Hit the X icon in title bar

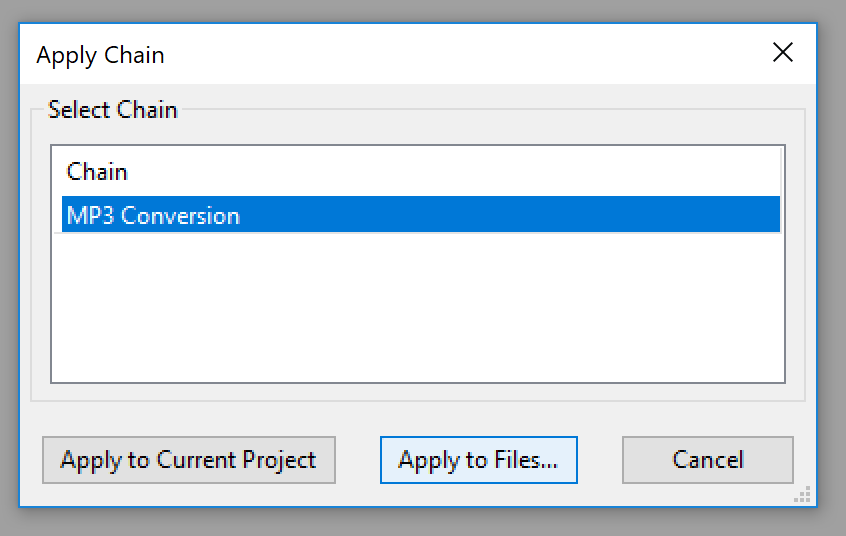click(x=783, y=53)
